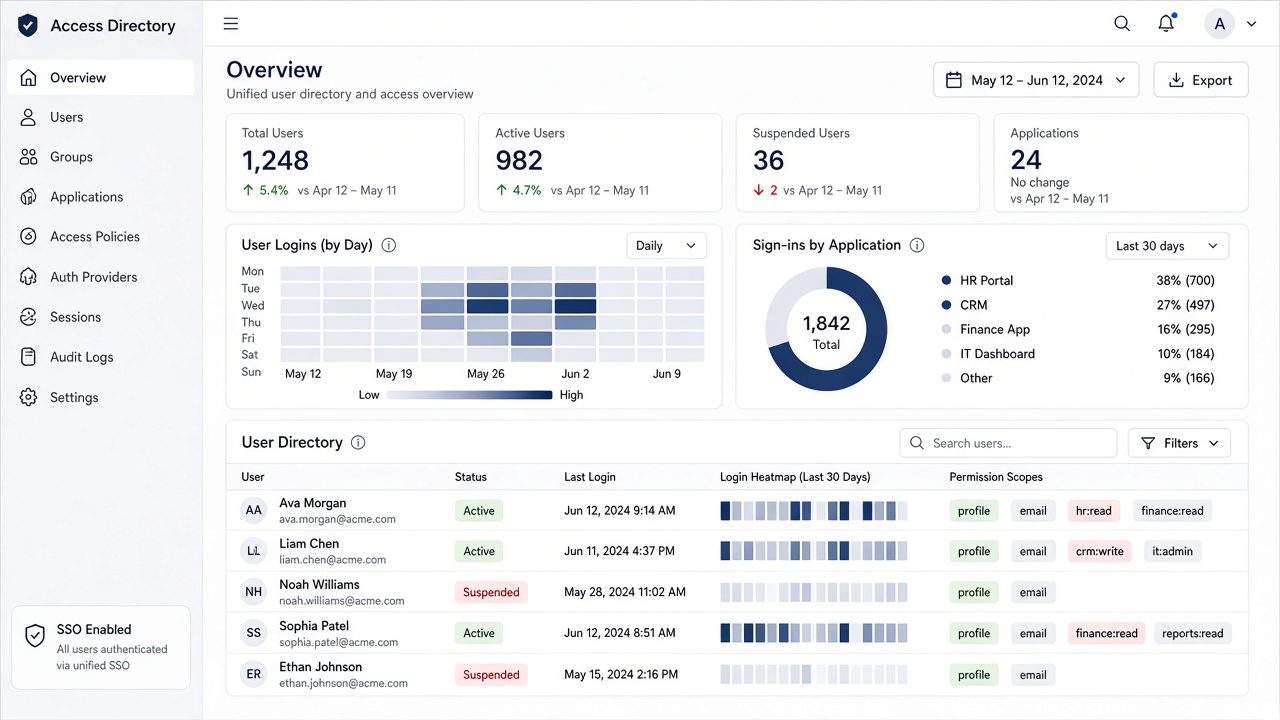1280x720 pixels.
Task: Click the Last Login column header
Action: coord(590,477)
